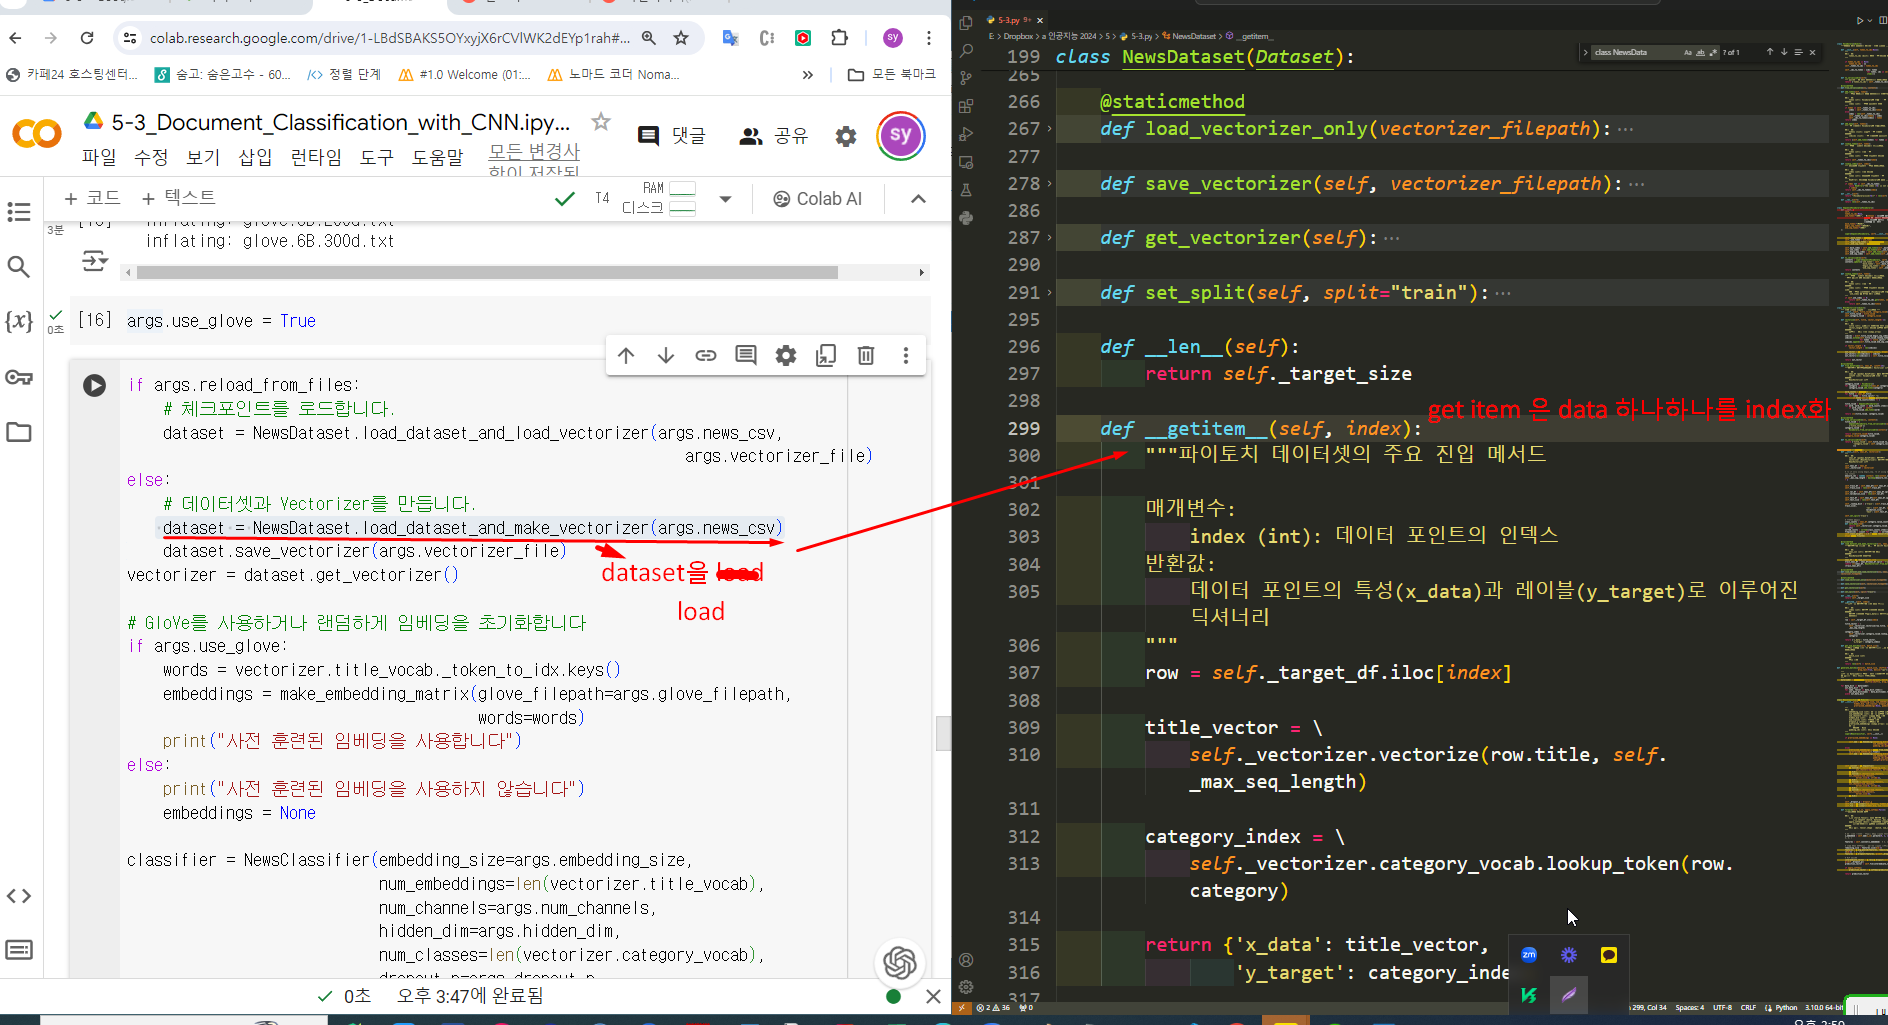Open KakaoTalk from the system tray popup
This screenshot has height=1025, width=1888.
coord(1608,955)
